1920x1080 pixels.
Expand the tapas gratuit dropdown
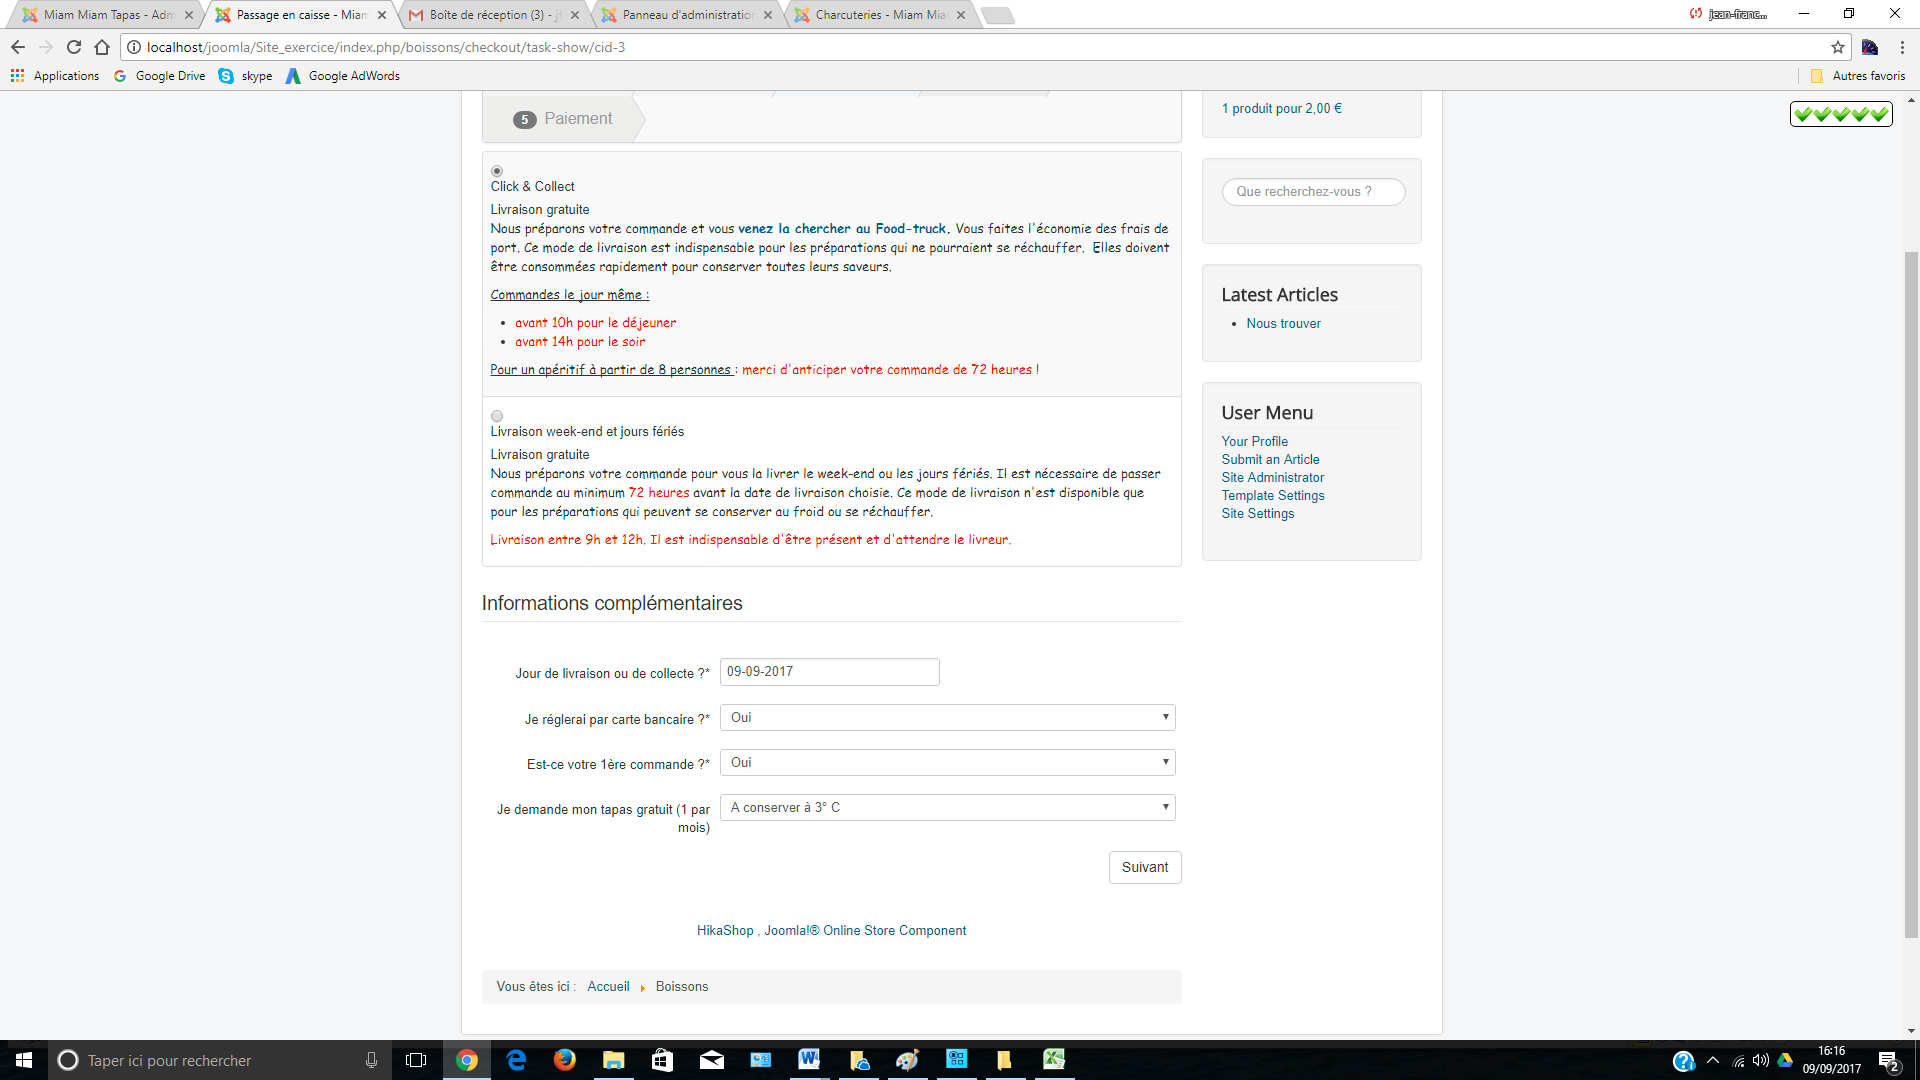tap(947, 808)
